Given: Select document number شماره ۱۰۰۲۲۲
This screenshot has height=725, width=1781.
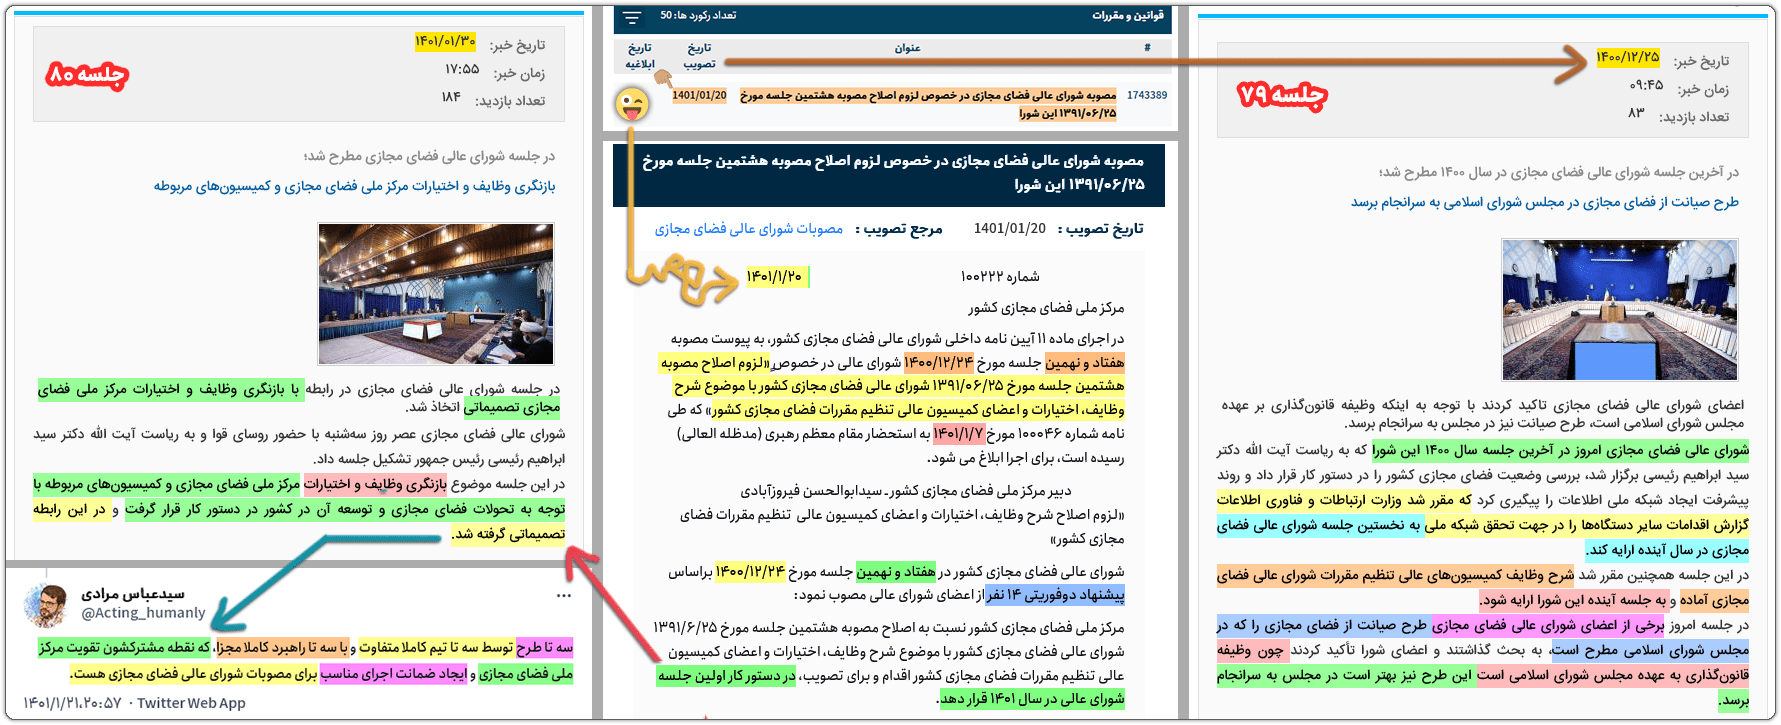Looking at the screenshot, I should tap(1000, 276).
